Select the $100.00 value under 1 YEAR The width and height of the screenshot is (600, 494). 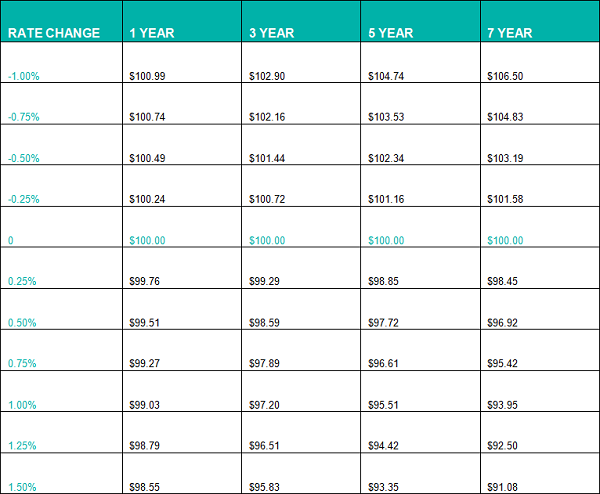click(x=148, y=241)
